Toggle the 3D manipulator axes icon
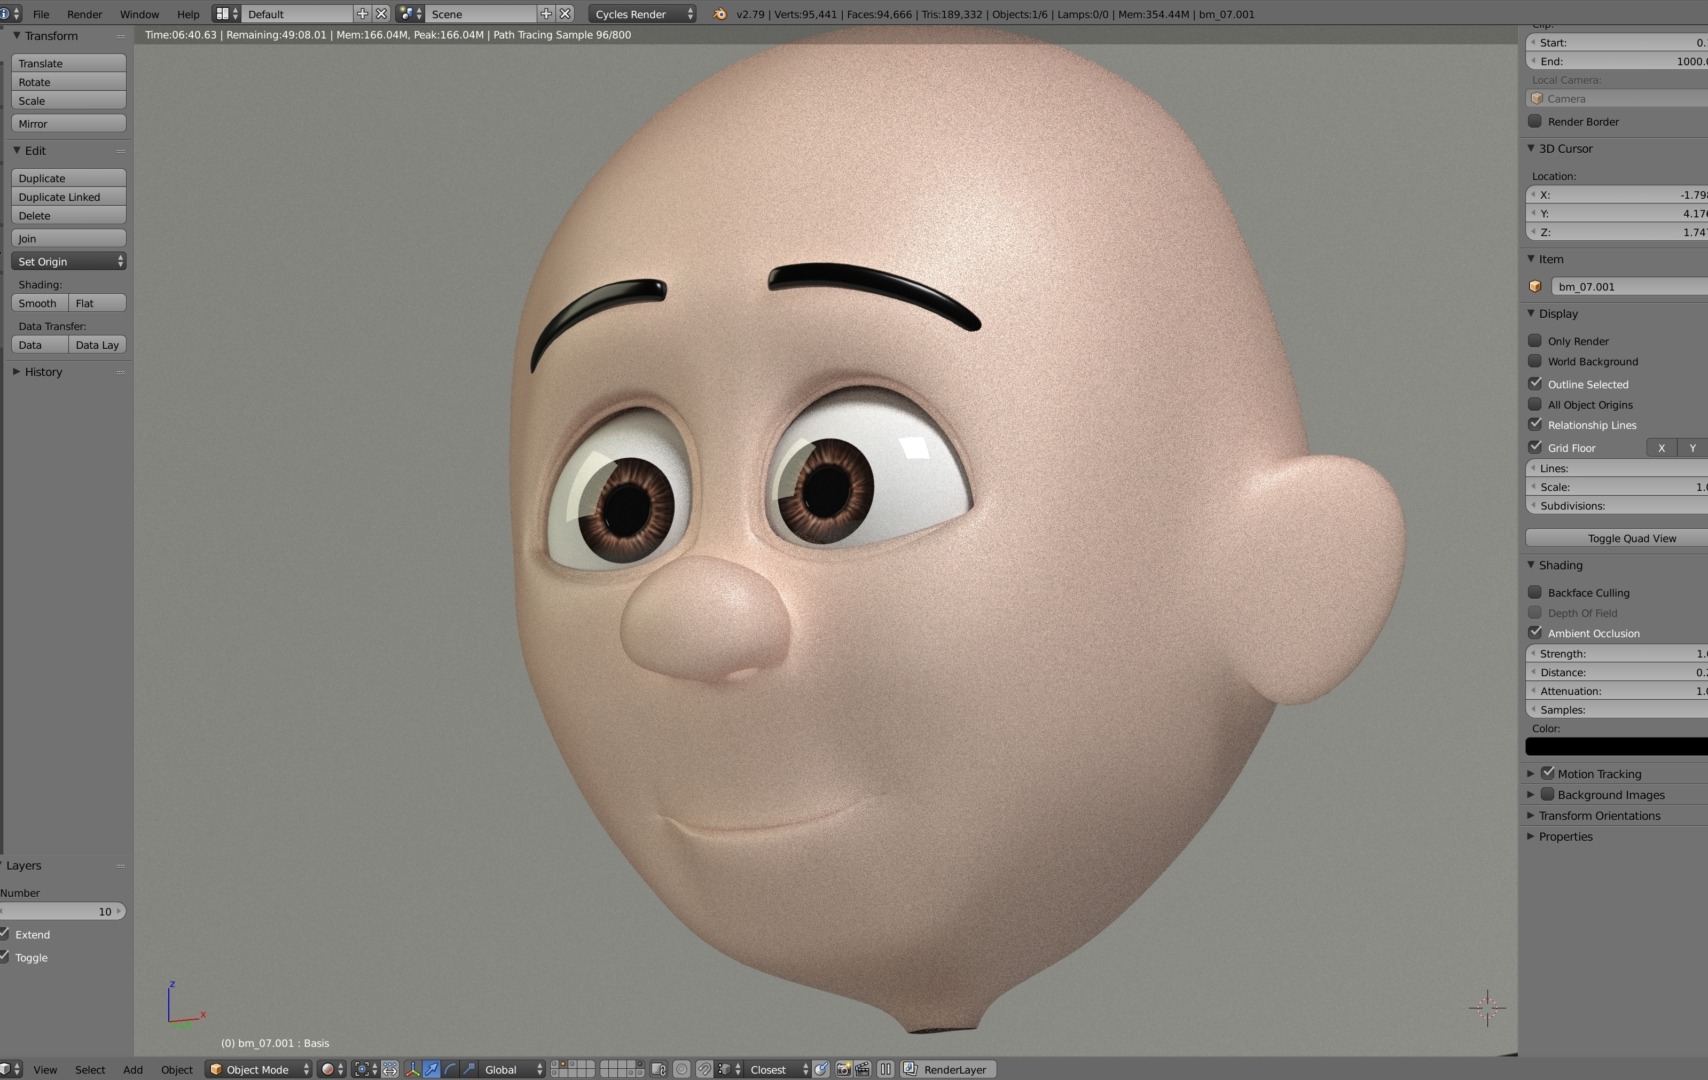Screen dimensions: 1708x1080 click(412, 1069)
